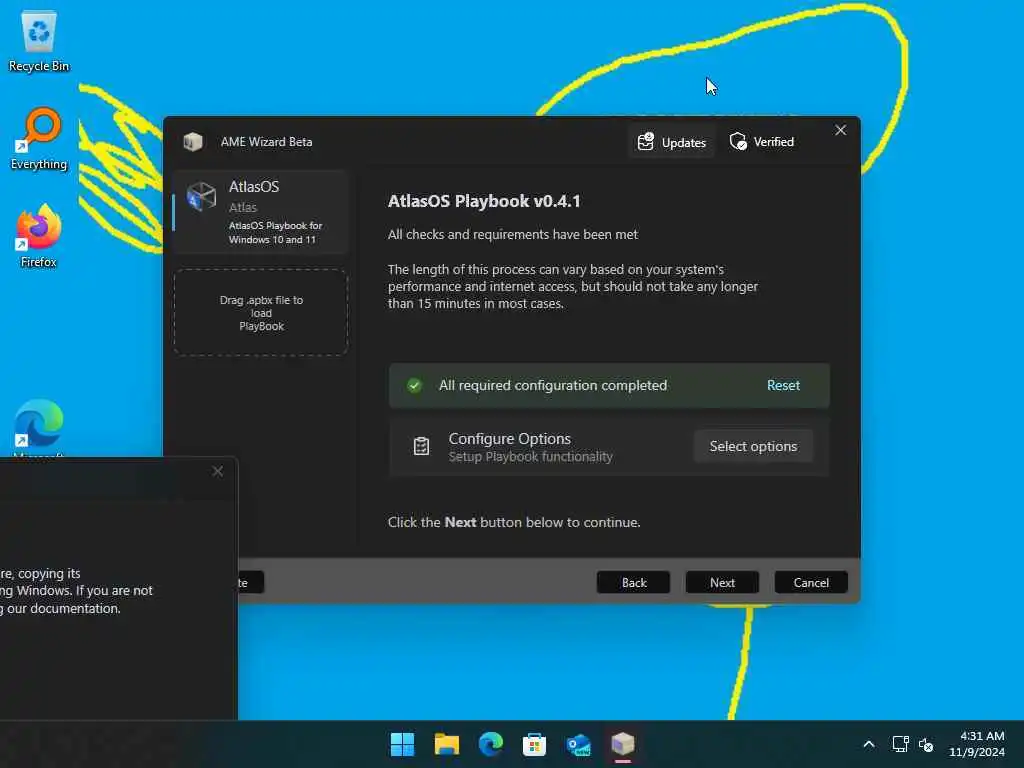Click the network status tray icon
This screenshot has height=768, width=1024.
click(901, 744)
